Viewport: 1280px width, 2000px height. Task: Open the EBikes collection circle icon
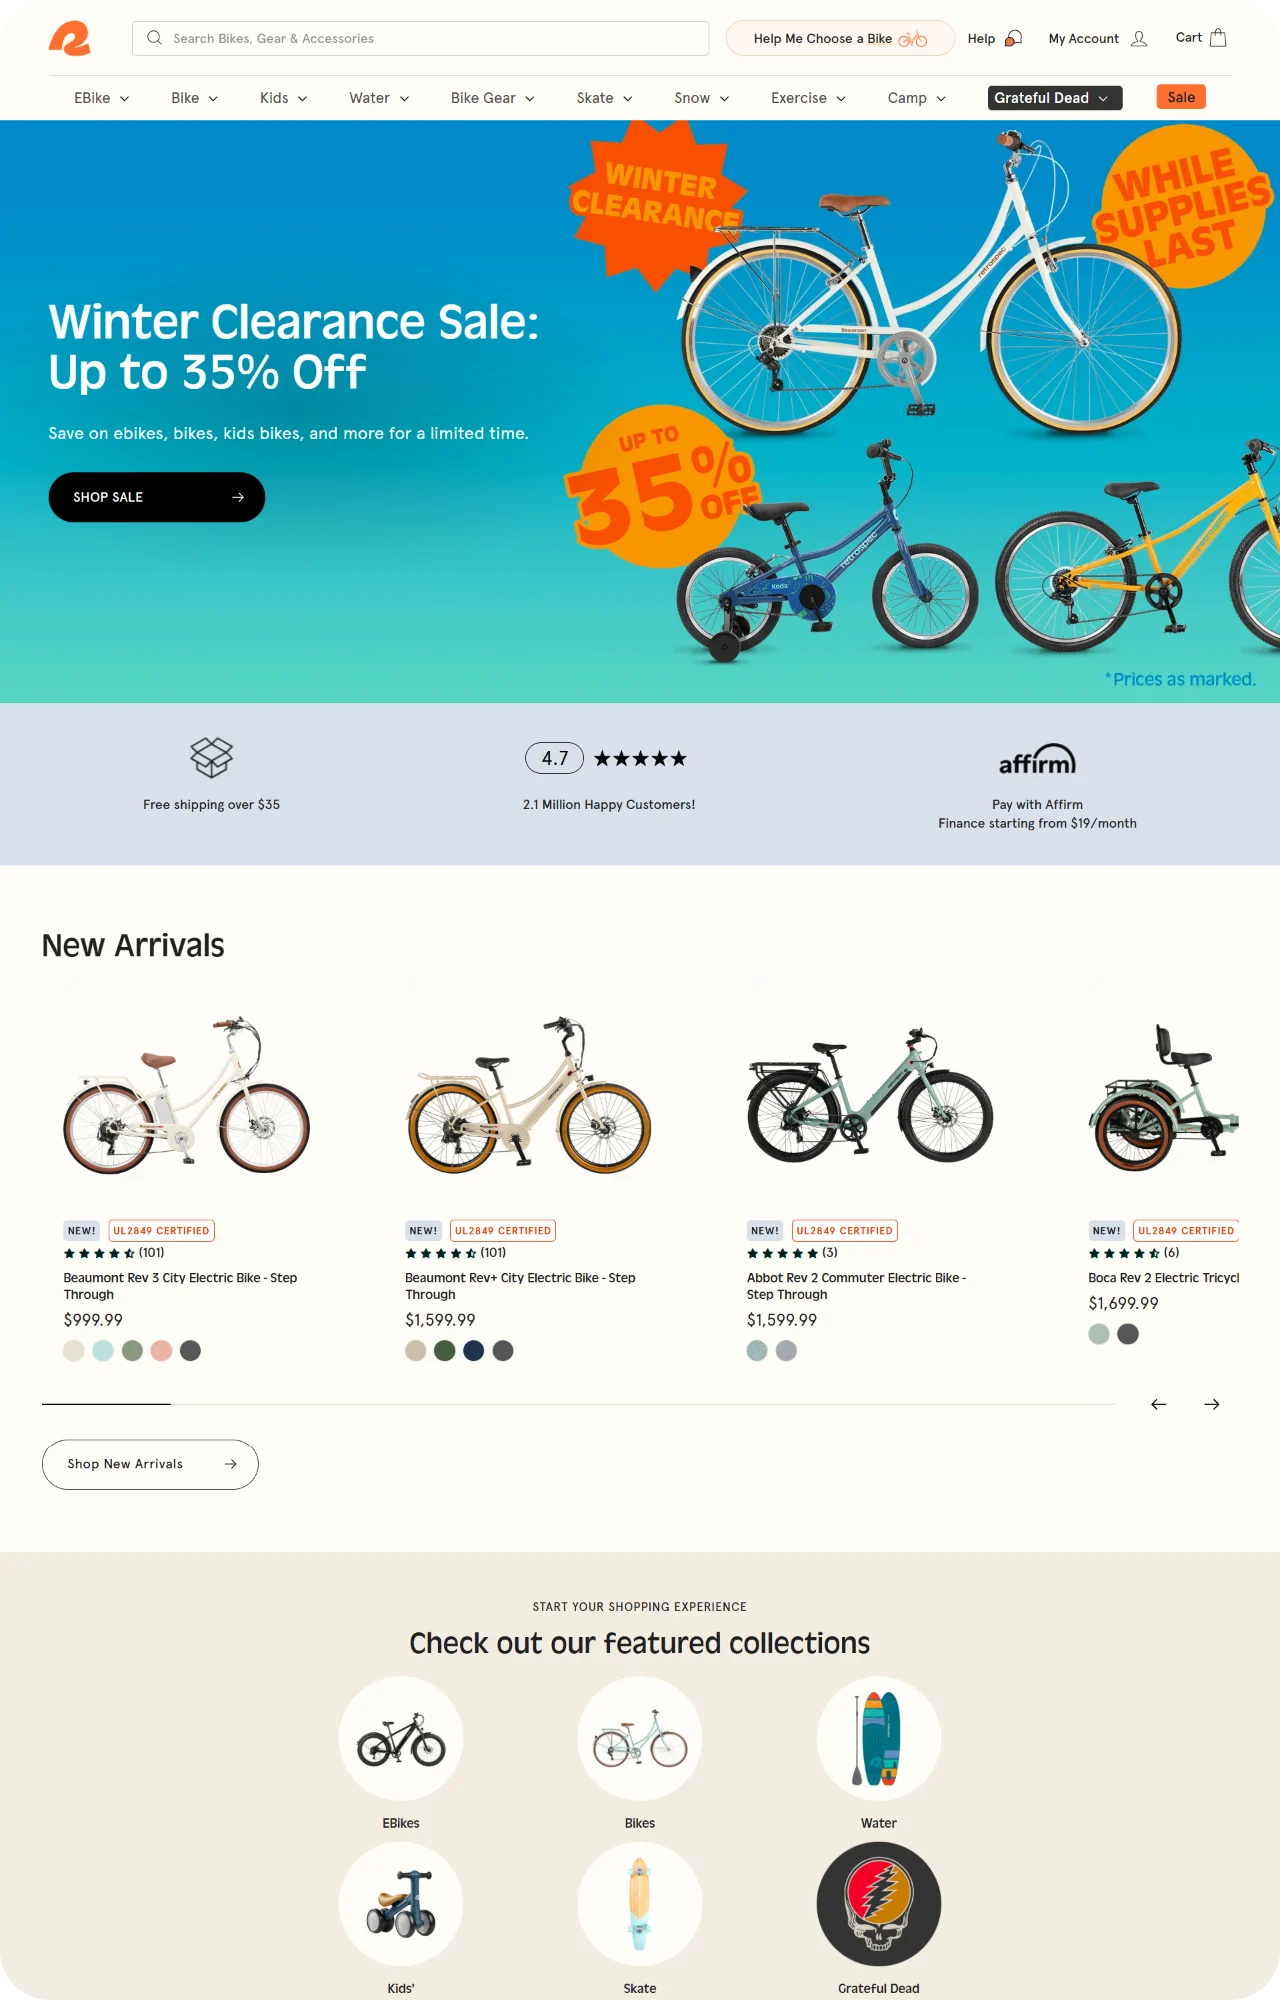401,1739
